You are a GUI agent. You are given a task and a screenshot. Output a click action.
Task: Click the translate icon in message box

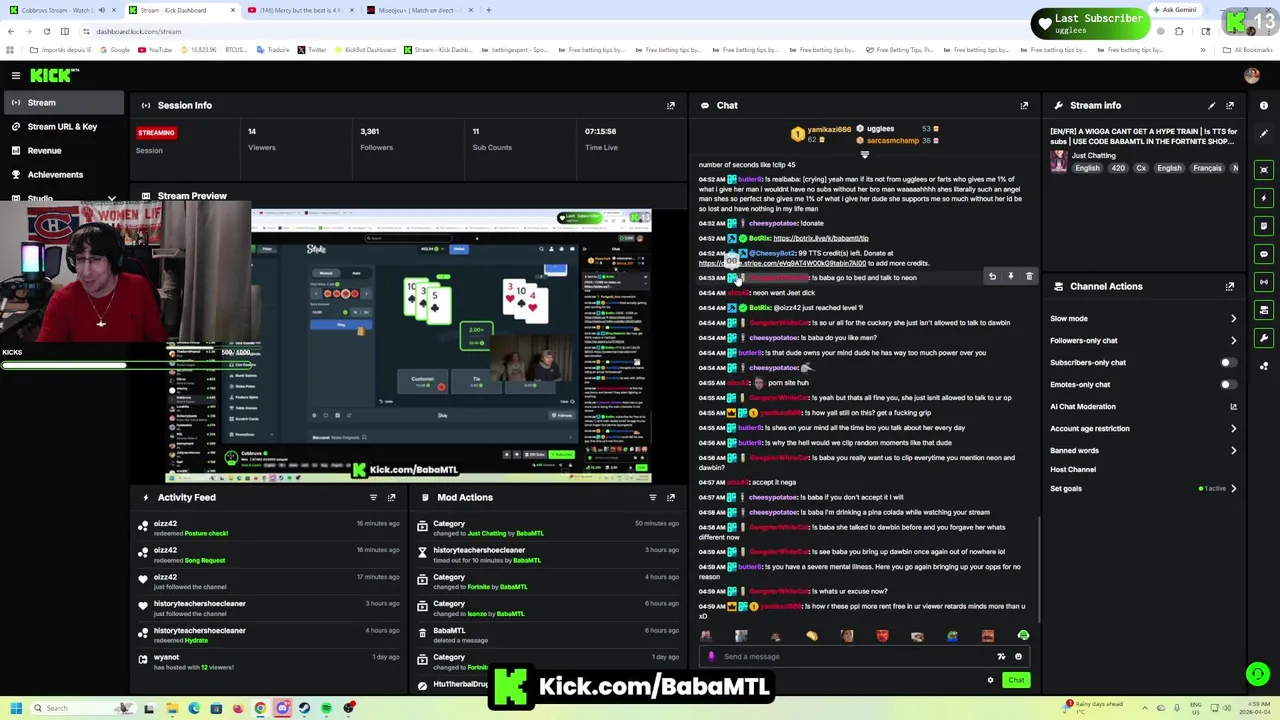[x=1001, y=657]
